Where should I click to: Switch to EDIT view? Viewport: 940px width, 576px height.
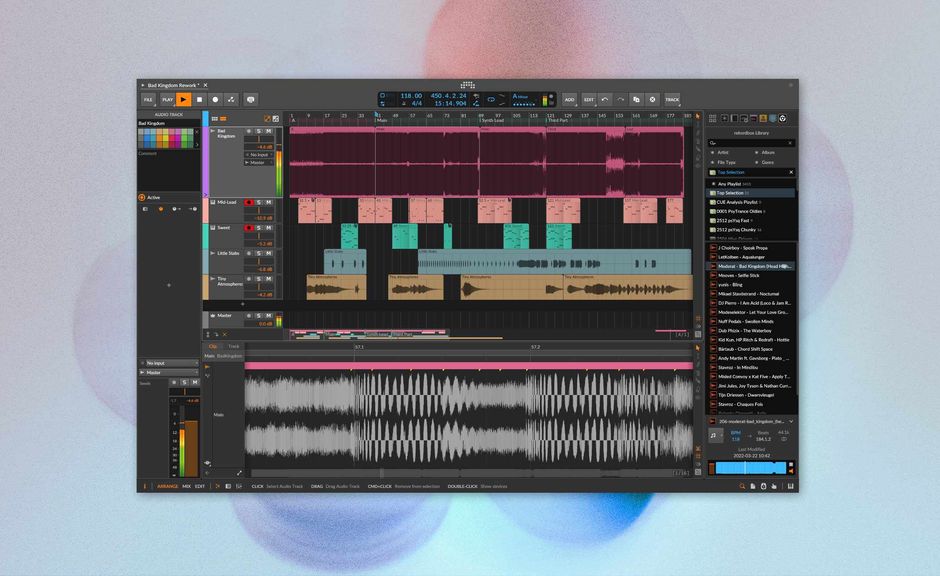[x=200, y=486]
